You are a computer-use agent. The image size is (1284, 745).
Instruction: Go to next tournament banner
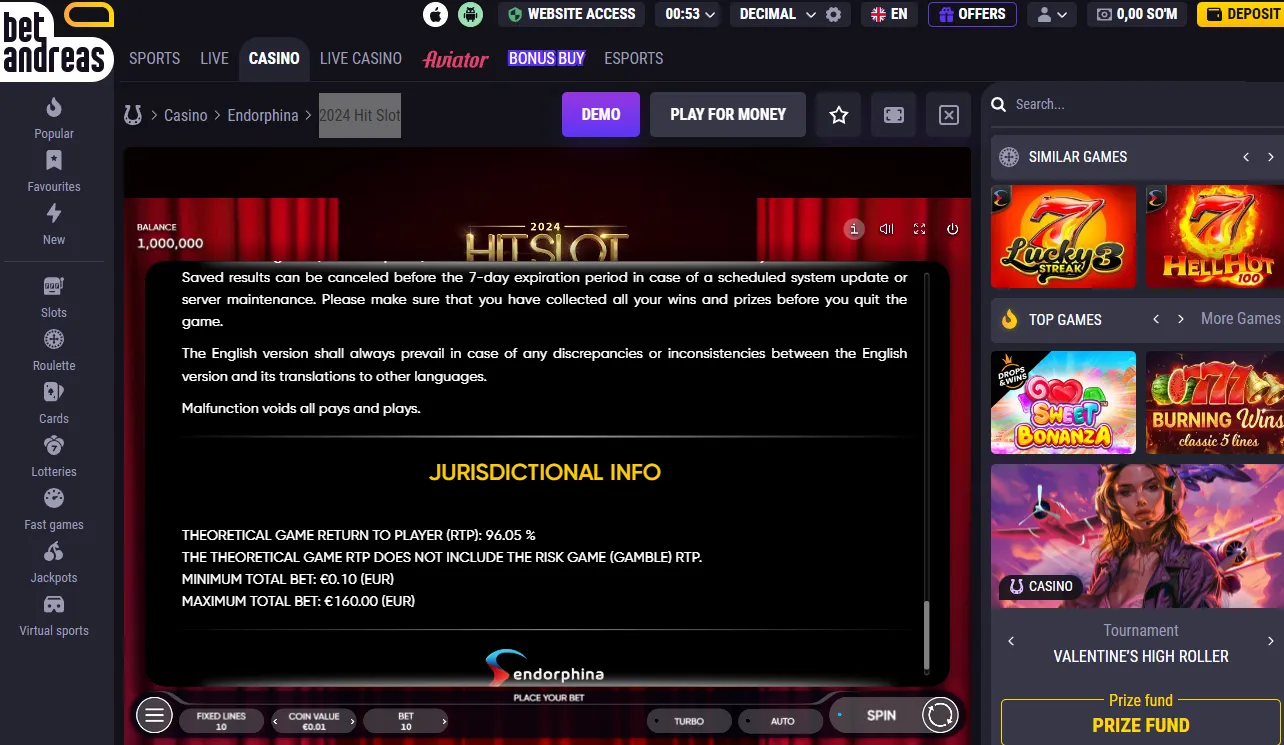tap(1271, 641)
